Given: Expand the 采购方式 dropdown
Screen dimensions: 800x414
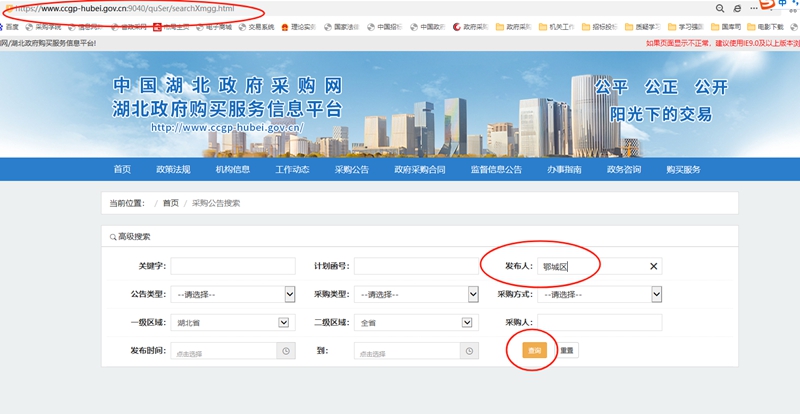Looking at the screenshot, I should (657, 294).
